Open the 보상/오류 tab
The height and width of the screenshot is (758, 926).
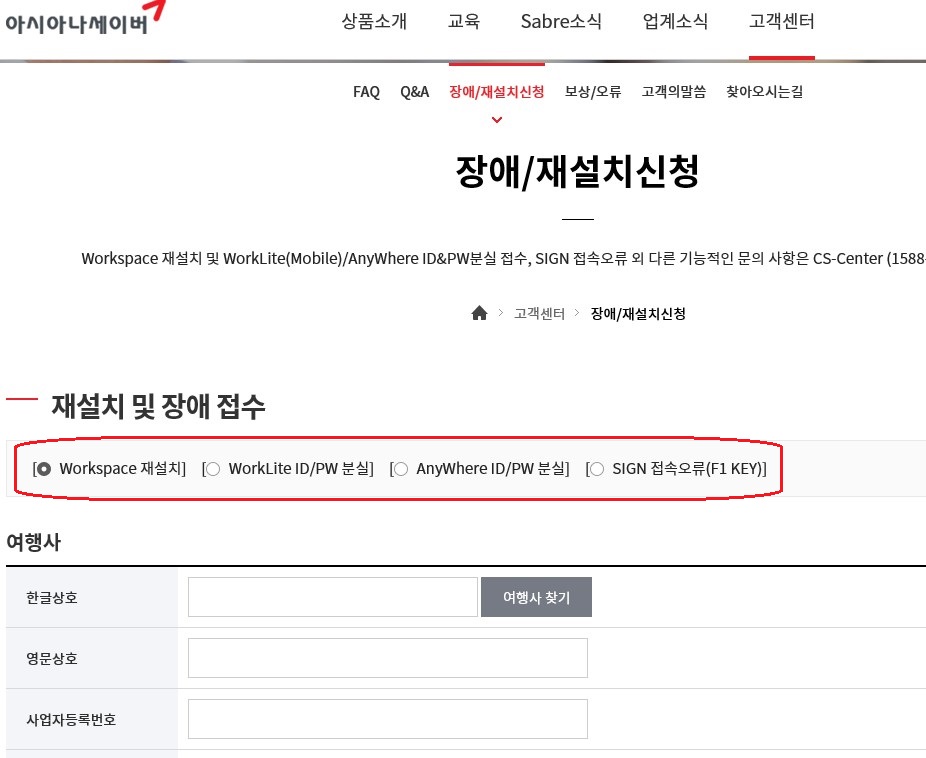tap(593, 92)
